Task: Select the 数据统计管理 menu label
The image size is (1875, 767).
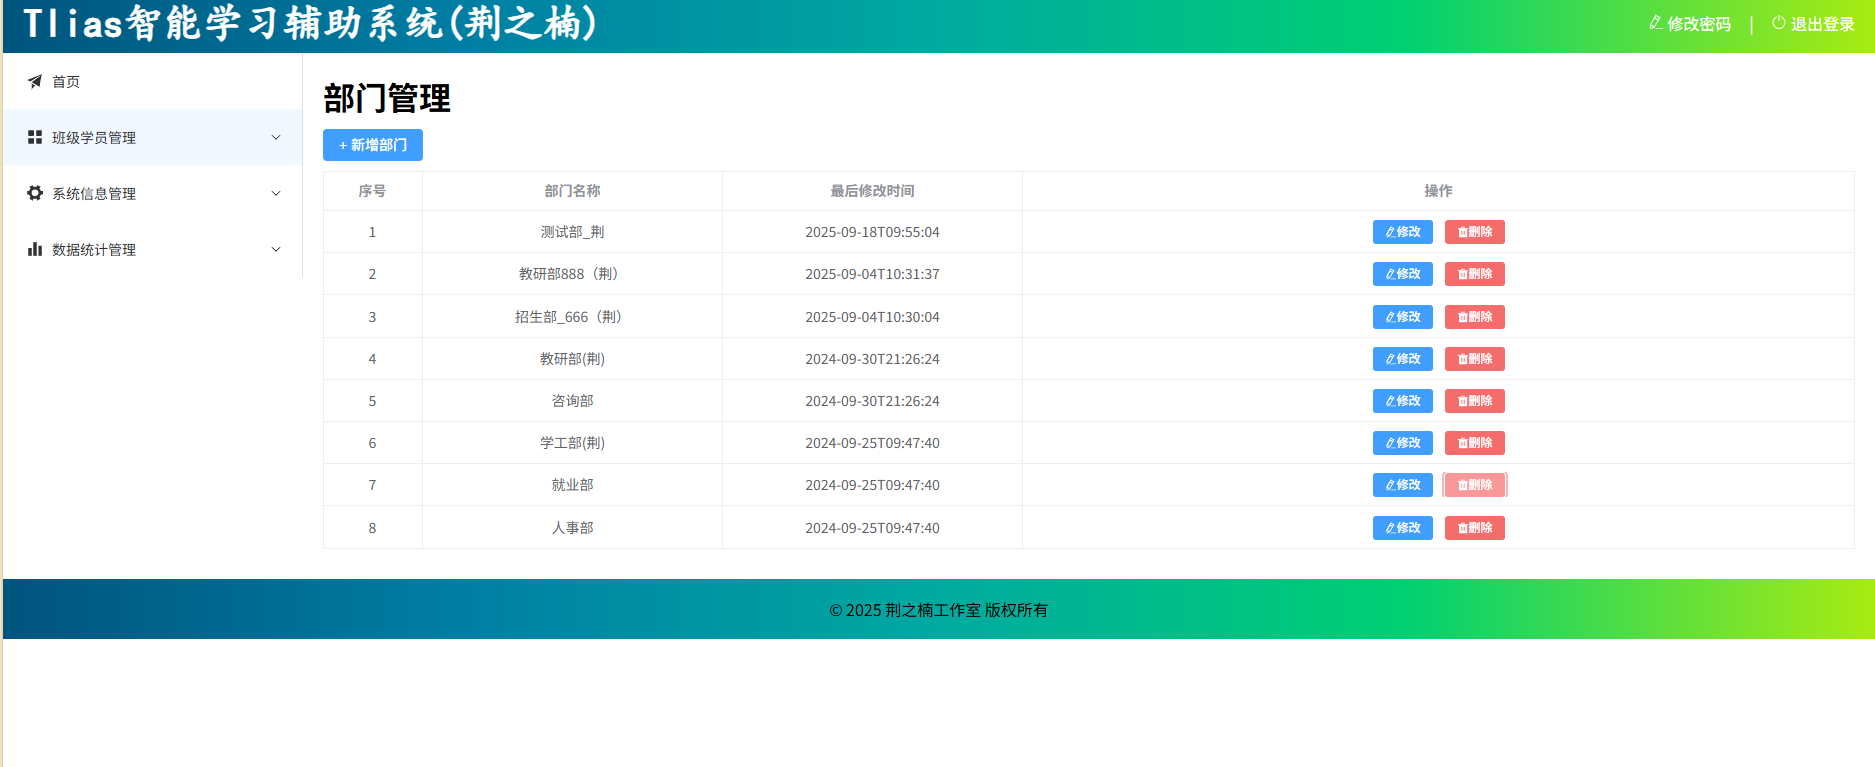Action: pyautogui.click(x=94, y=250)
